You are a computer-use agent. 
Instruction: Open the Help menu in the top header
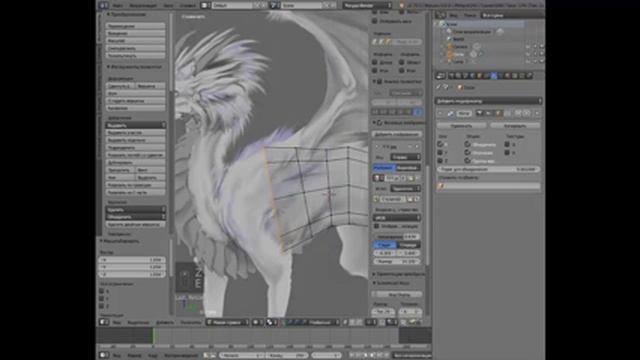188,5
